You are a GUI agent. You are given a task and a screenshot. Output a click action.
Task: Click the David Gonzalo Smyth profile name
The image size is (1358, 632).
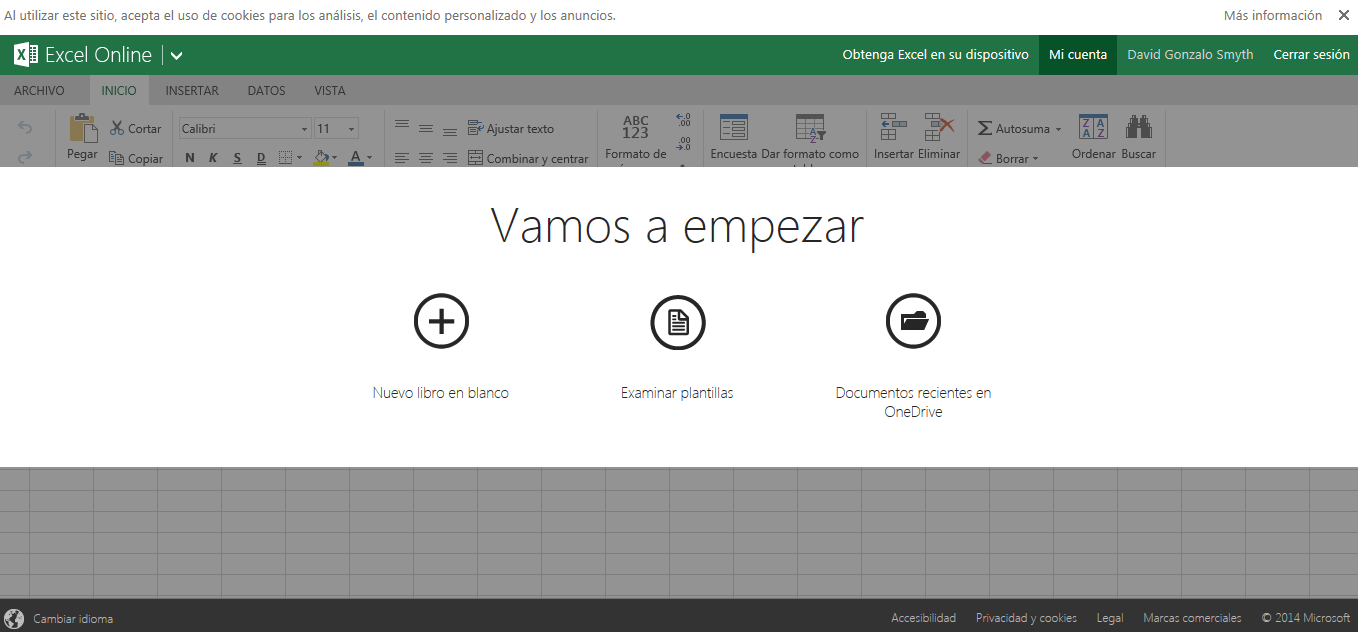tap(1190, 55)
